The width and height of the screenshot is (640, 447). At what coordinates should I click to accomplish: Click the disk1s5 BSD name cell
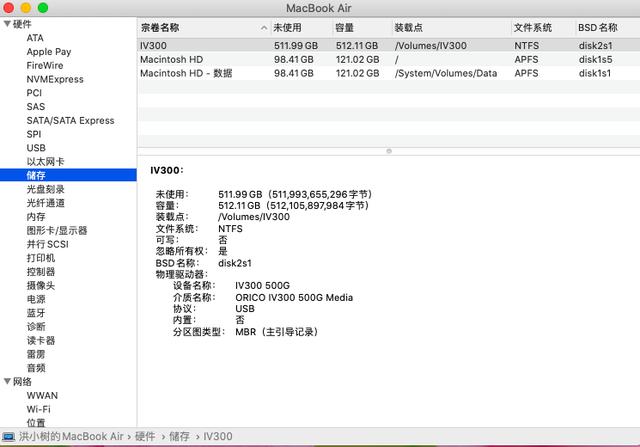(x=596, y=60)
